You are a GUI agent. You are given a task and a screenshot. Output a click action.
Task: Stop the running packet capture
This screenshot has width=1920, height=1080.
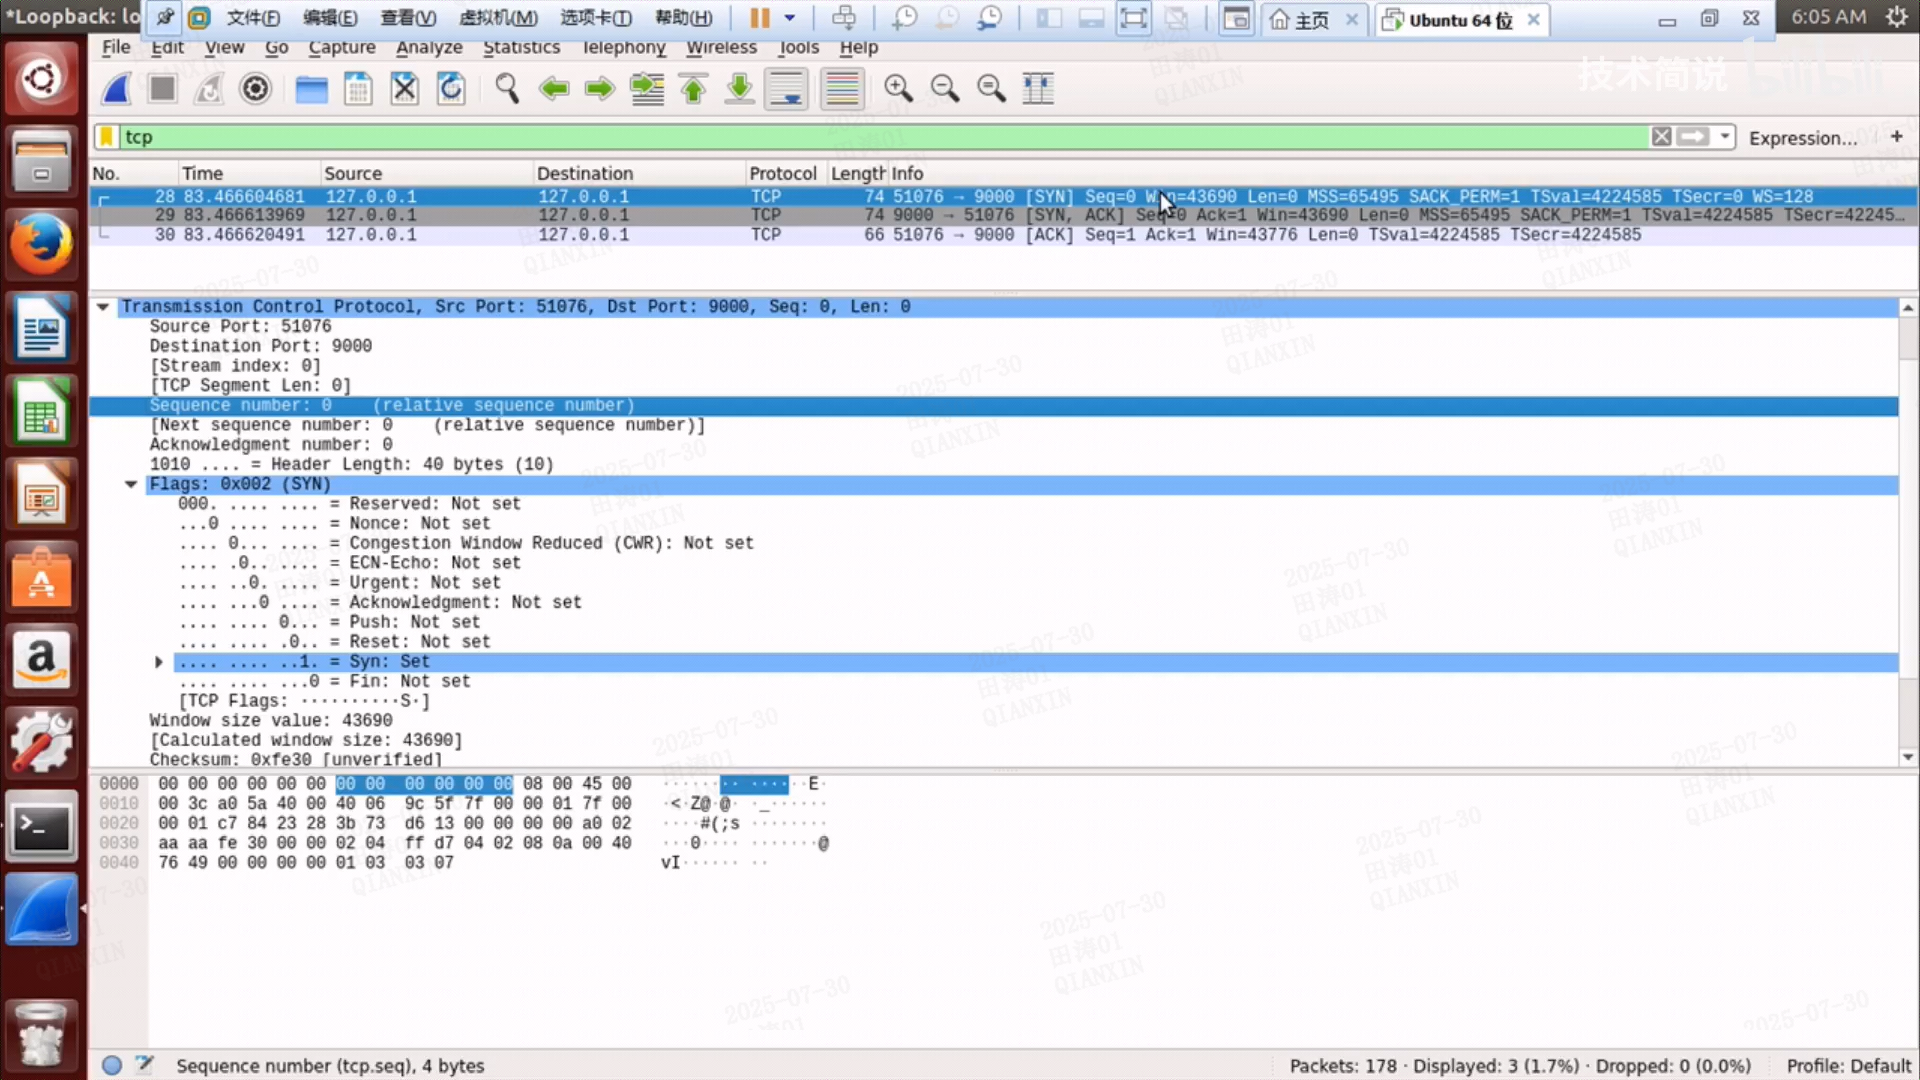point(162,89)
